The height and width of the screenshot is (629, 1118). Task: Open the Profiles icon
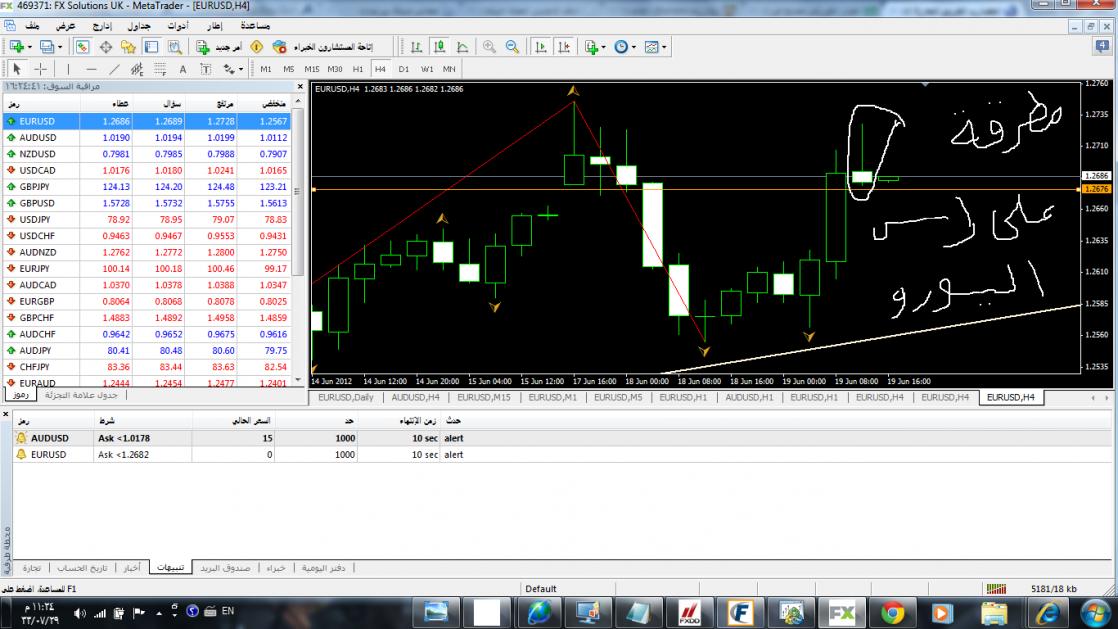point(46,47)
